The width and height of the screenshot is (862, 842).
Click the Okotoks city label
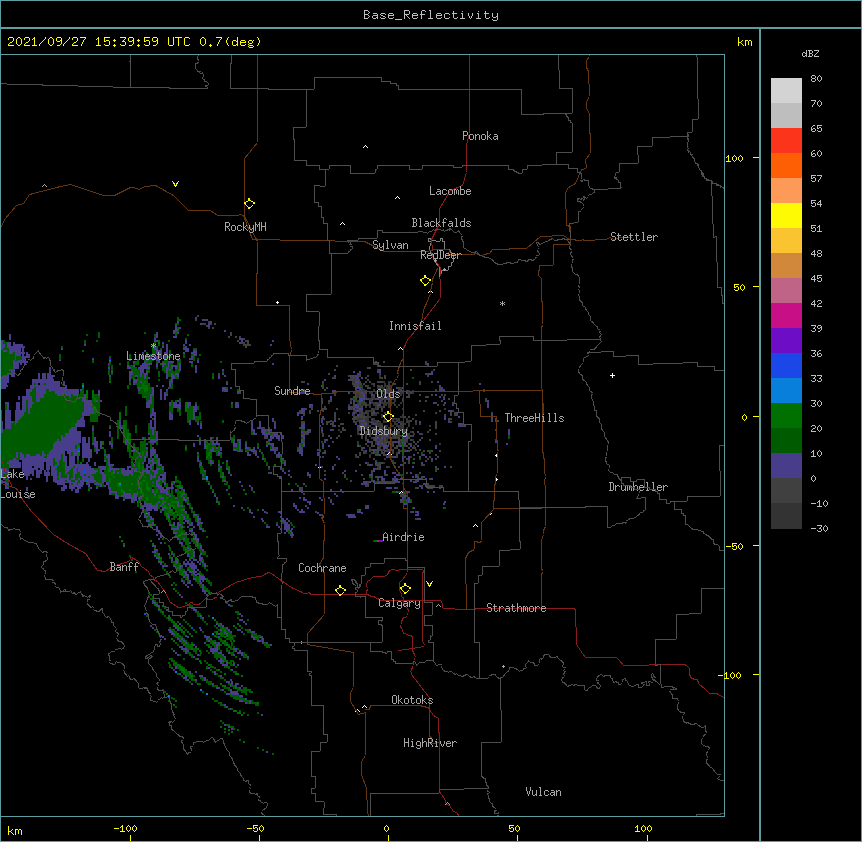coord(412,700)
